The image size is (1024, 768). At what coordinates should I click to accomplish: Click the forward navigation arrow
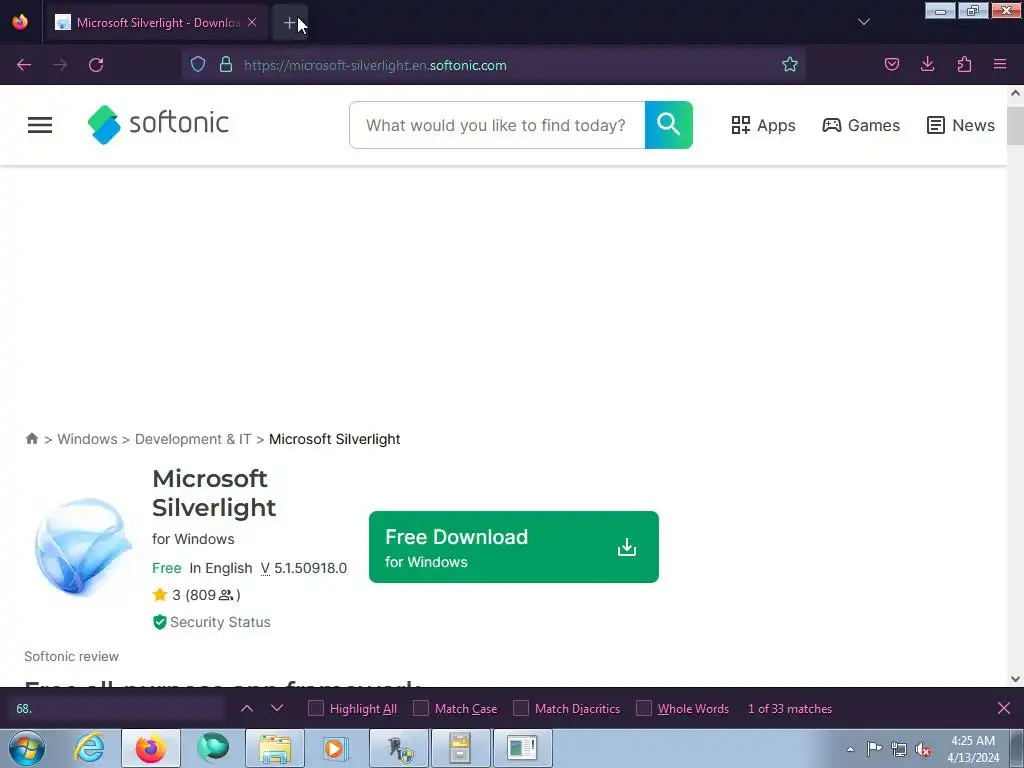(60, 65)
